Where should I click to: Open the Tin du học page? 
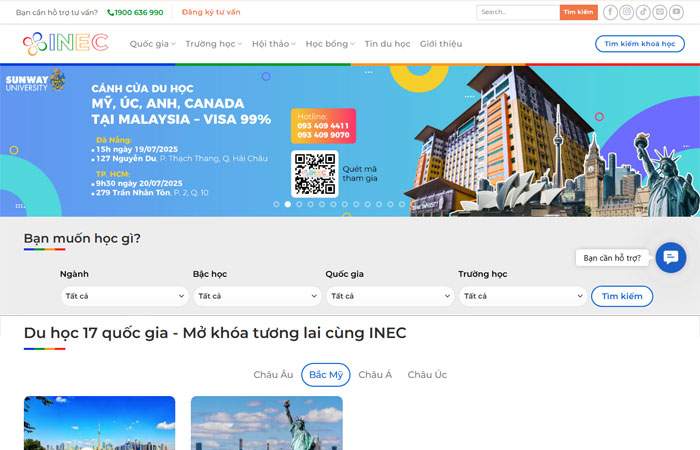coord(387,44)
